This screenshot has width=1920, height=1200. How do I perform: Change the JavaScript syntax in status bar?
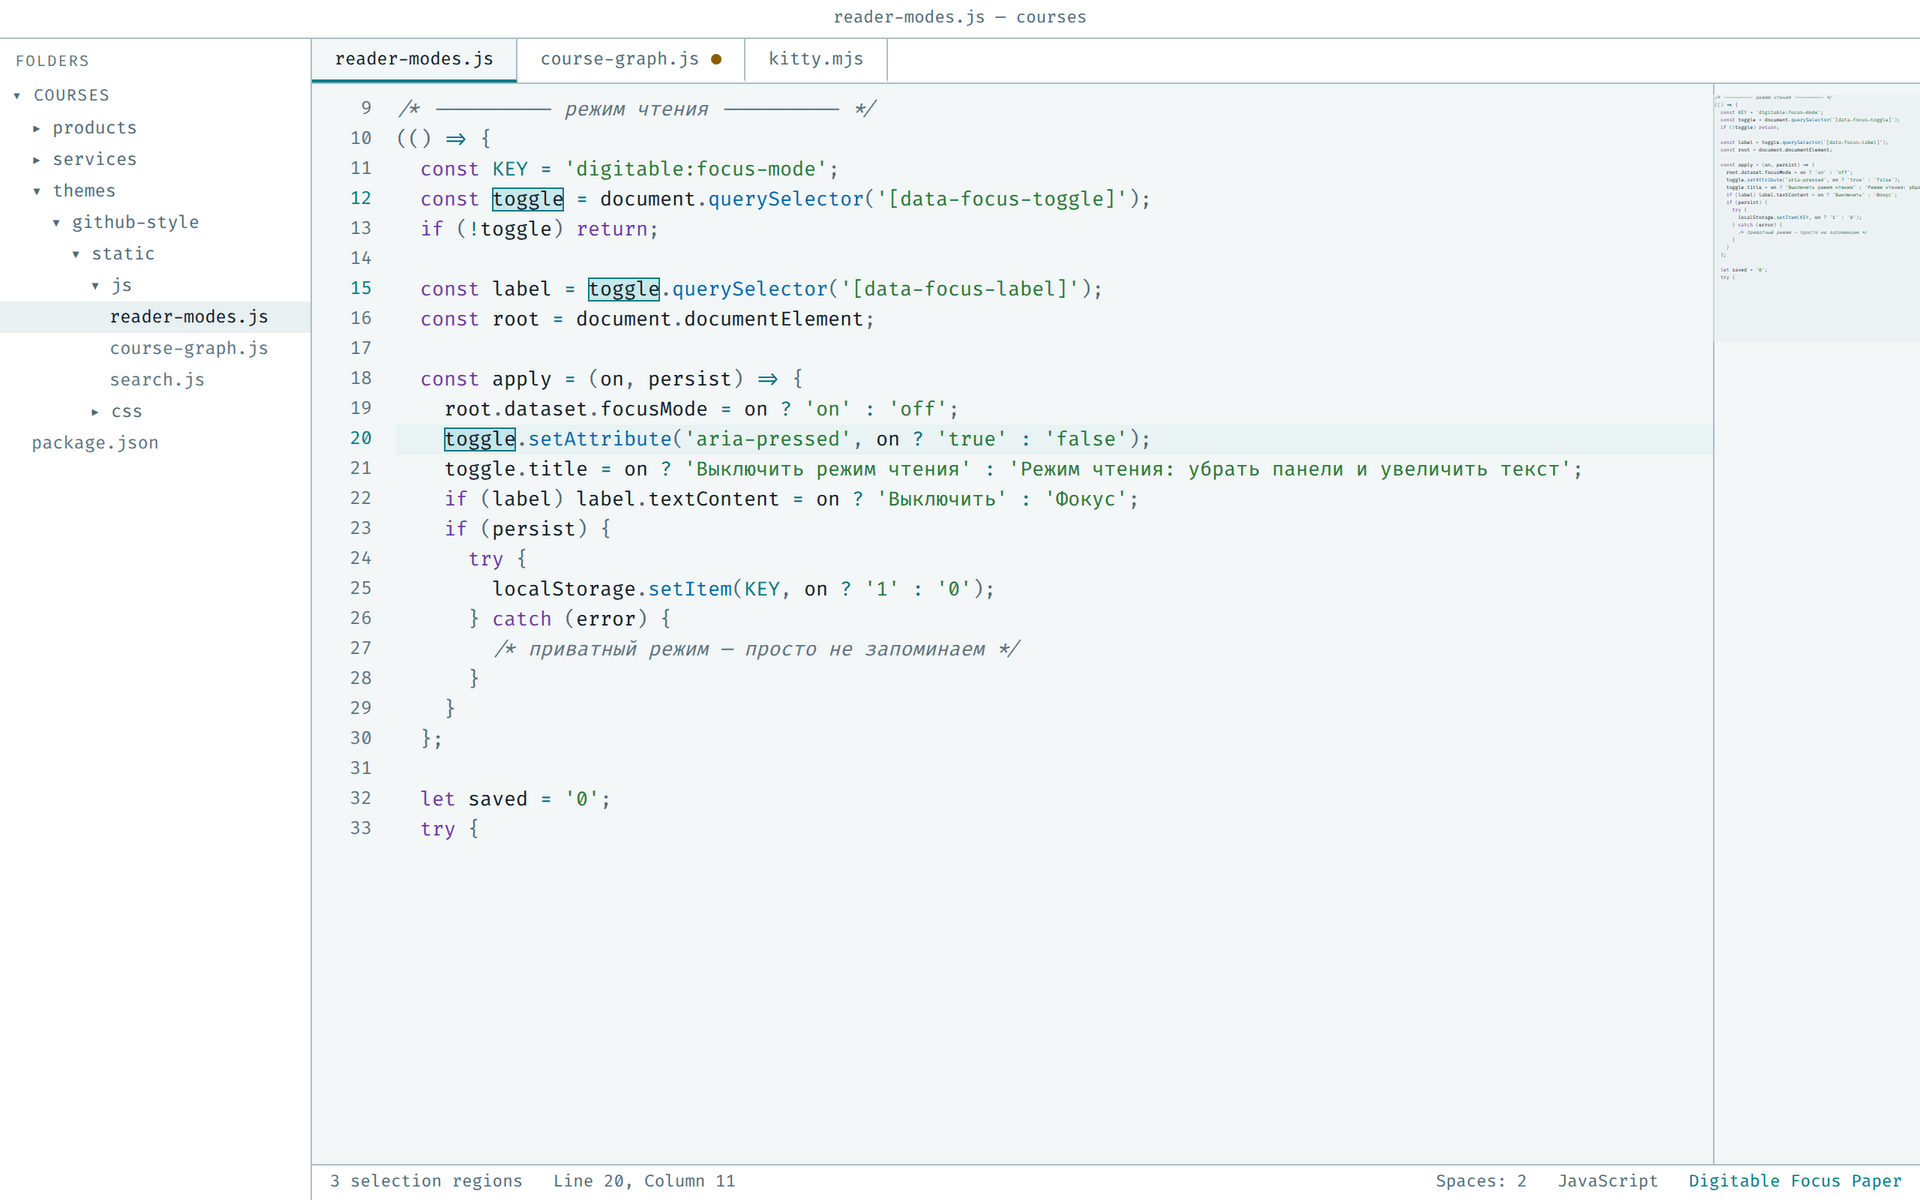1608,1181
